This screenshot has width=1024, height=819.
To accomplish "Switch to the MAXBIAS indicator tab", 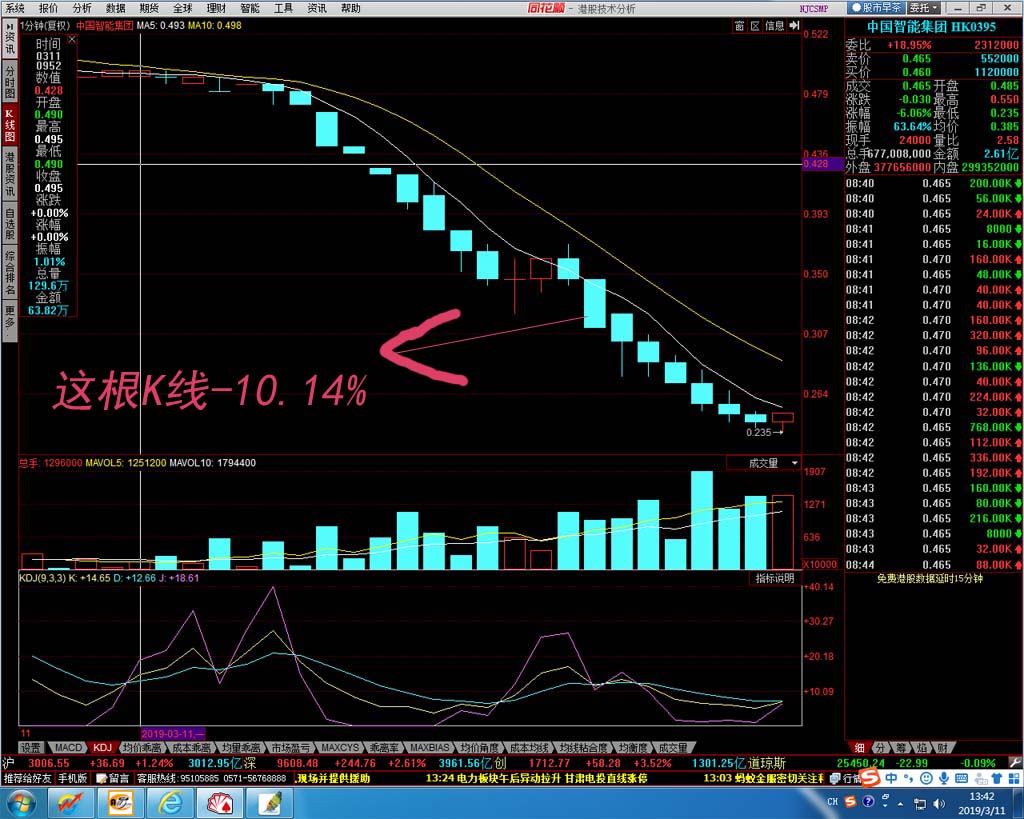I will 429,747.
